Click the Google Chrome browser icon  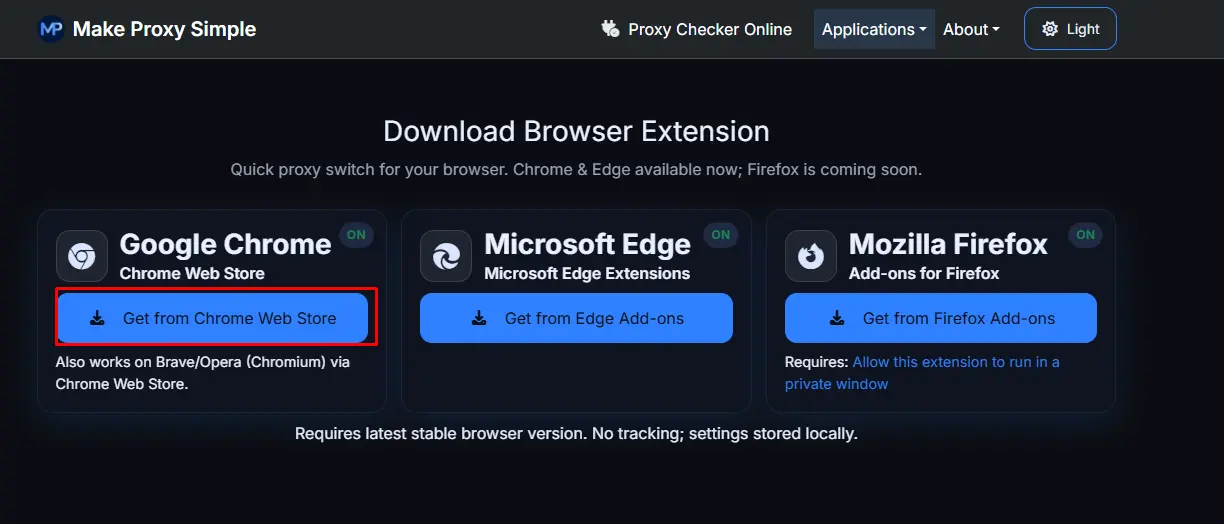82,257
